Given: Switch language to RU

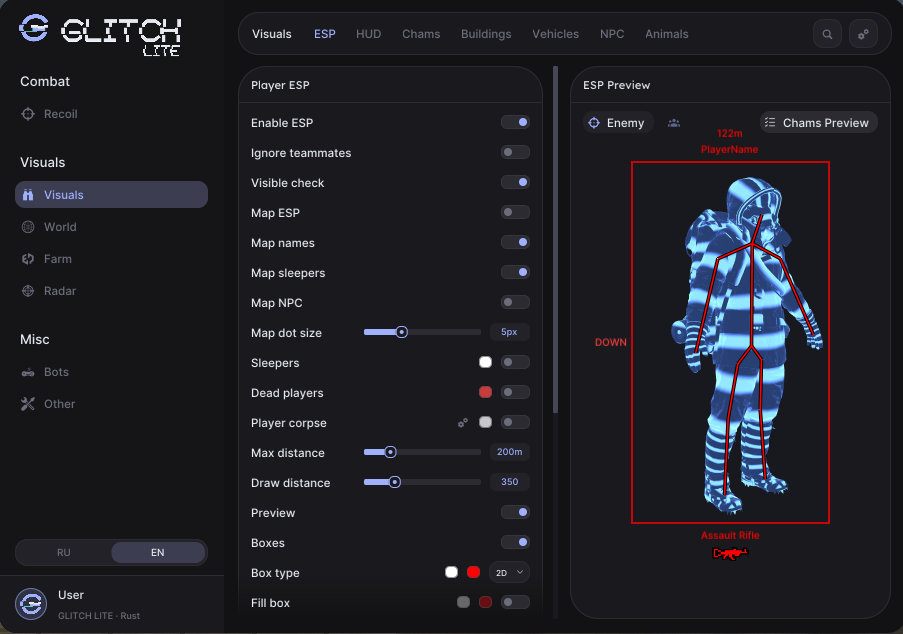Looking at the screenshot, I should pyautogui.click(x=63, y=552).
